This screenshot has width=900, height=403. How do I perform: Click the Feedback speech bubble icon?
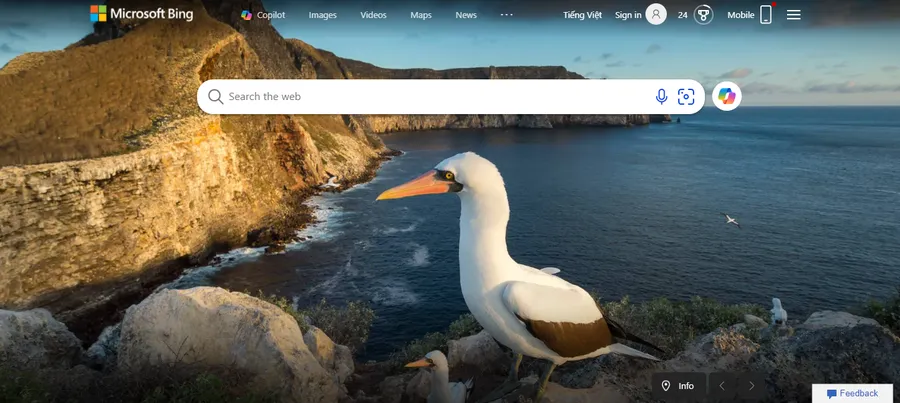click(x=832, y=394)
